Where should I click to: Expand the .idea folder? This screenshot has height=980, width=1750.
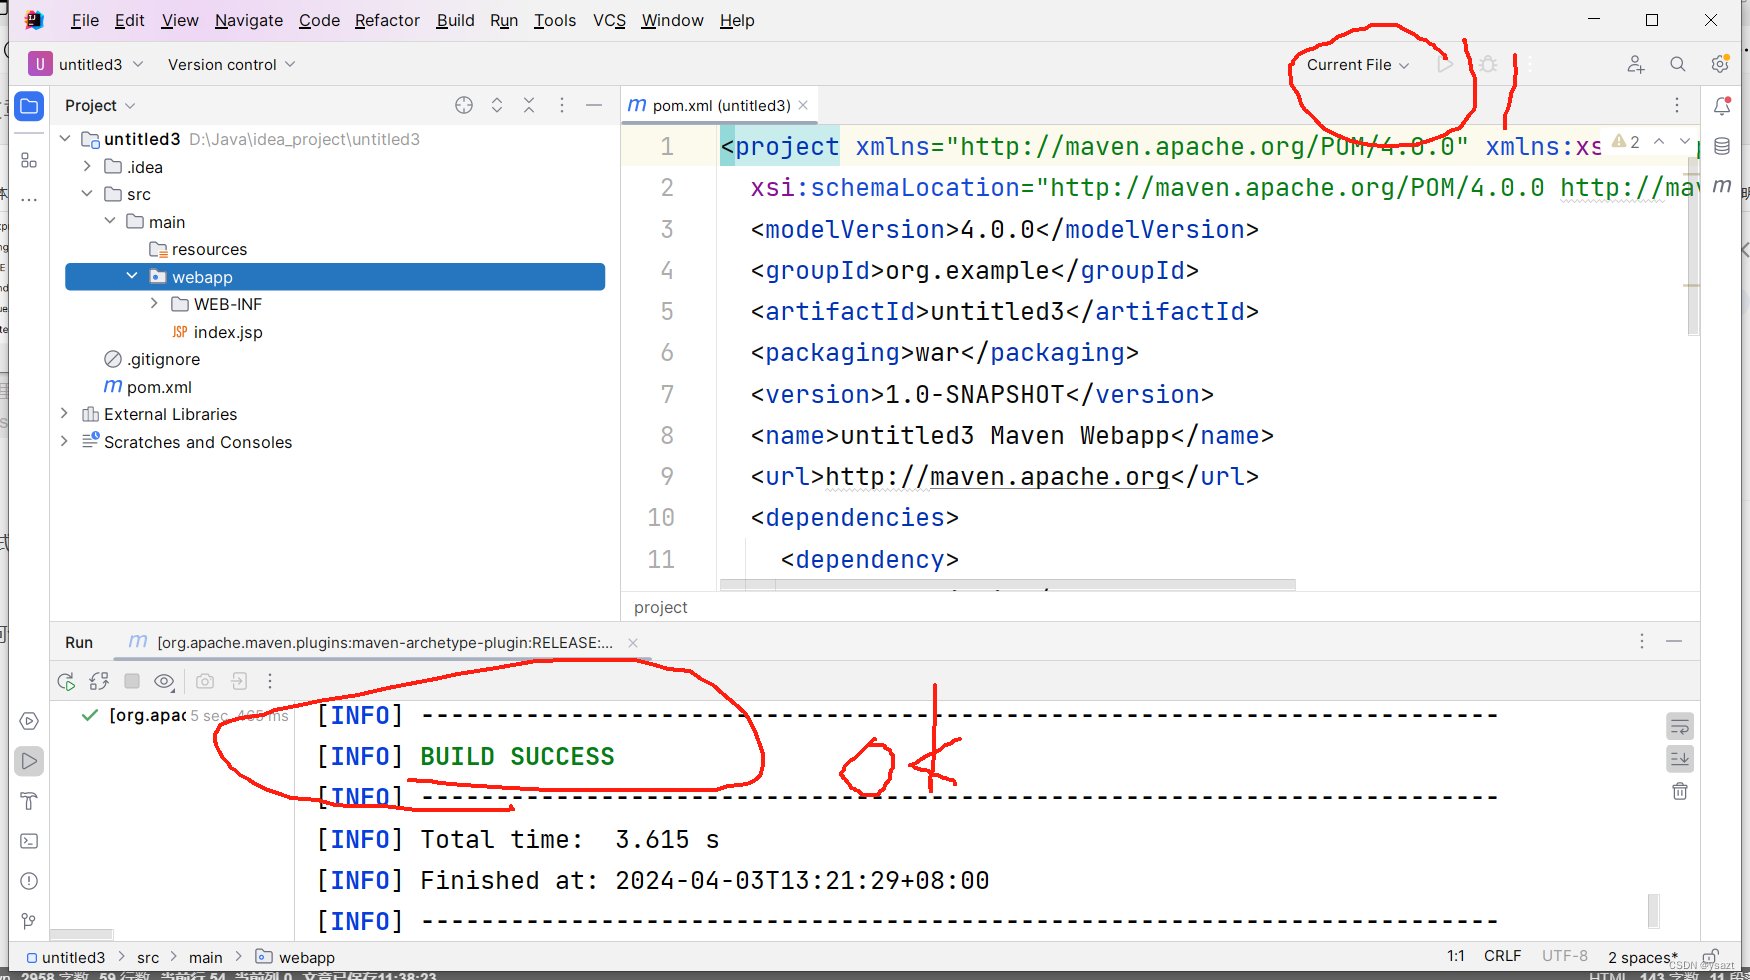87,166
